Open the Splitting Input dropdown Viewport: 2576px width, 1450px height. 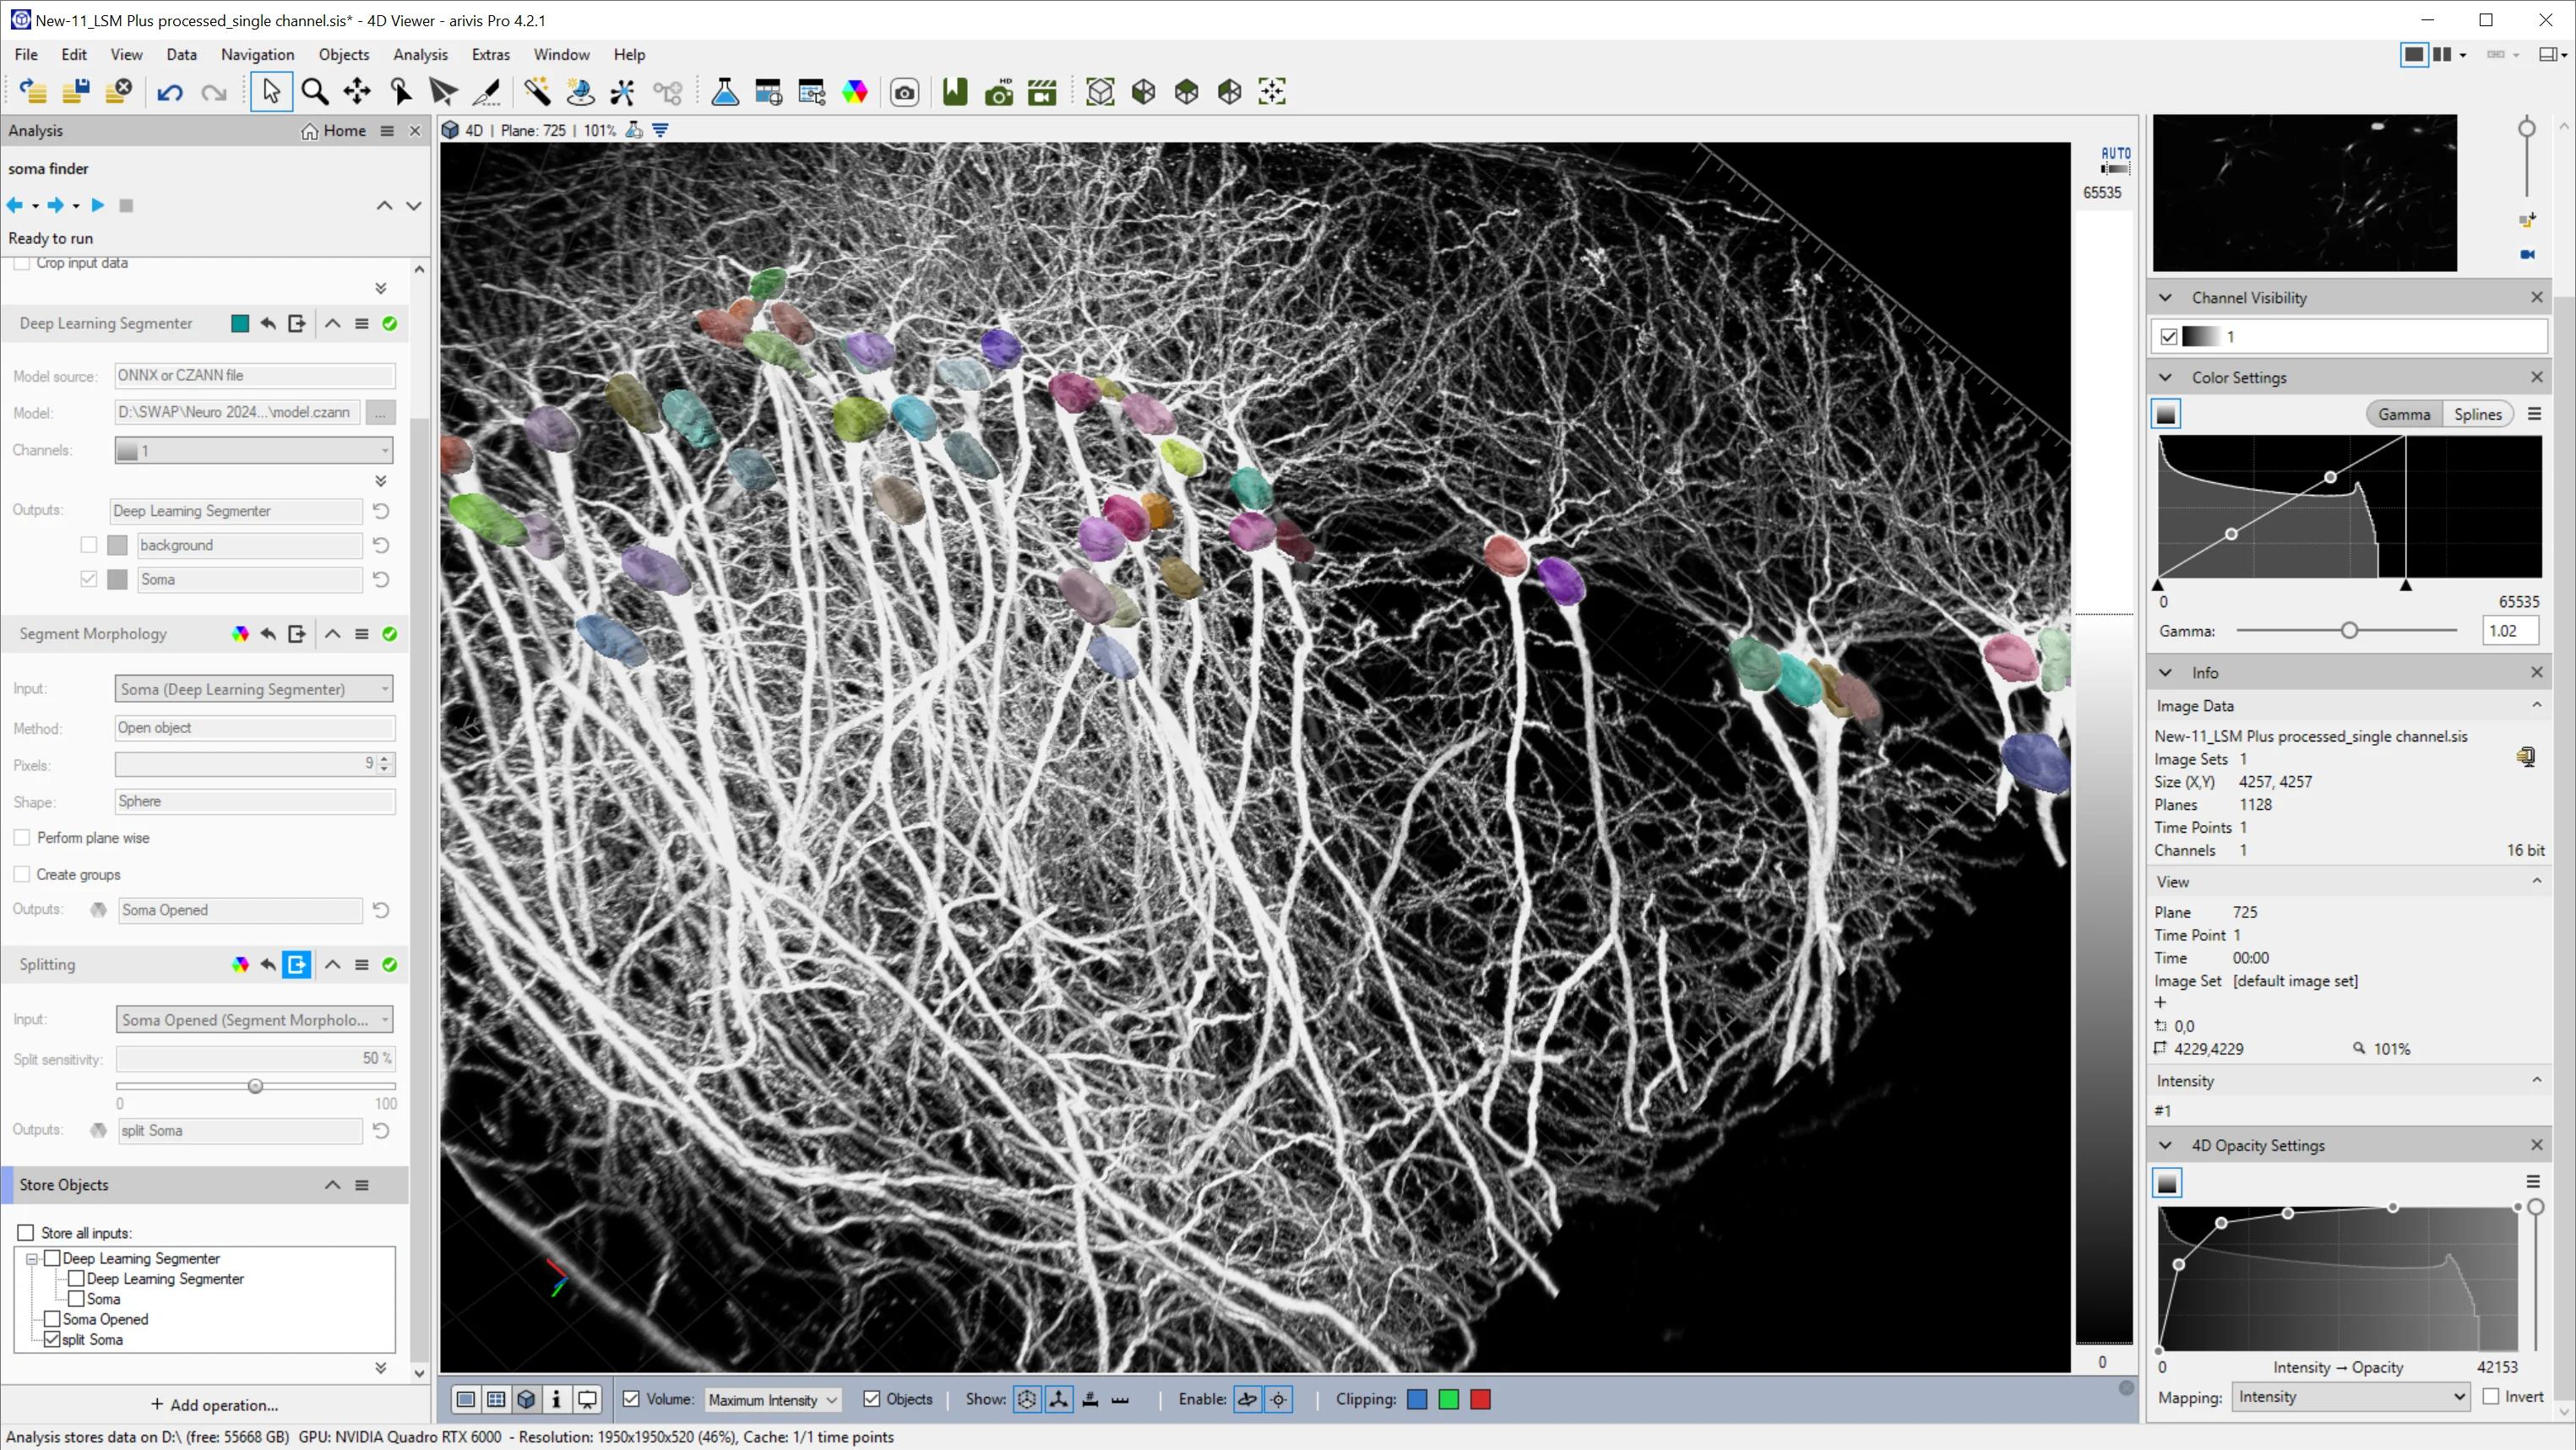click(254, 1020)
